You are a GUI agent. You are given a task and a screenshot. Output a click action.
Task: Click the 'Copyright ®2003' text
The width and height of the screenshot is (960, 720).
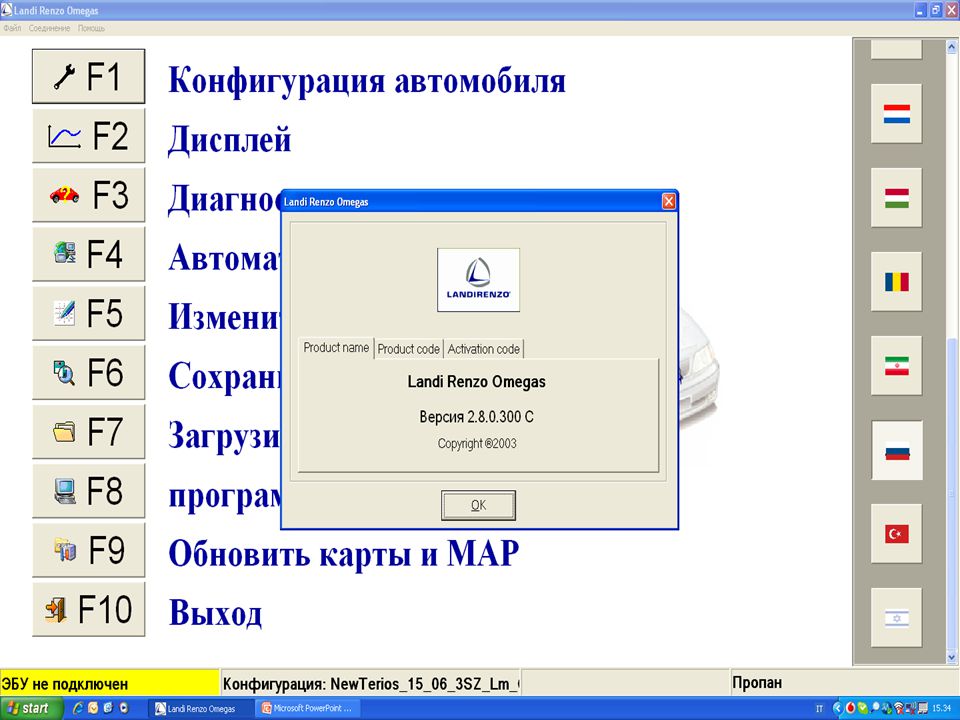(477, 443)
